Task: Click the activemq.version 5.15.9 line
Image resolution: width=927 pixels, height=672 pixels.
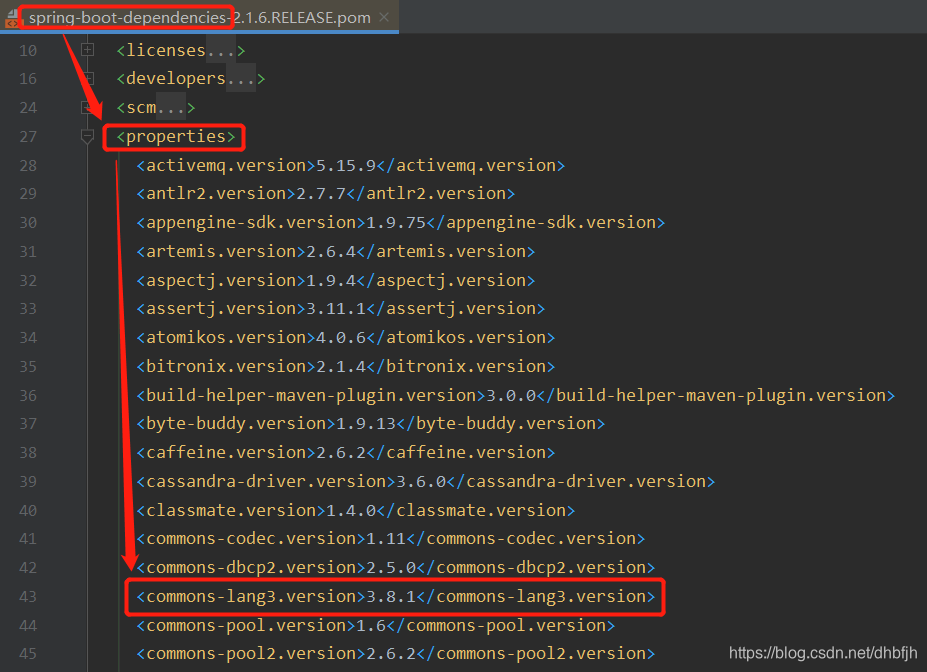Action: pyautogui.click(x=351, y=165)
